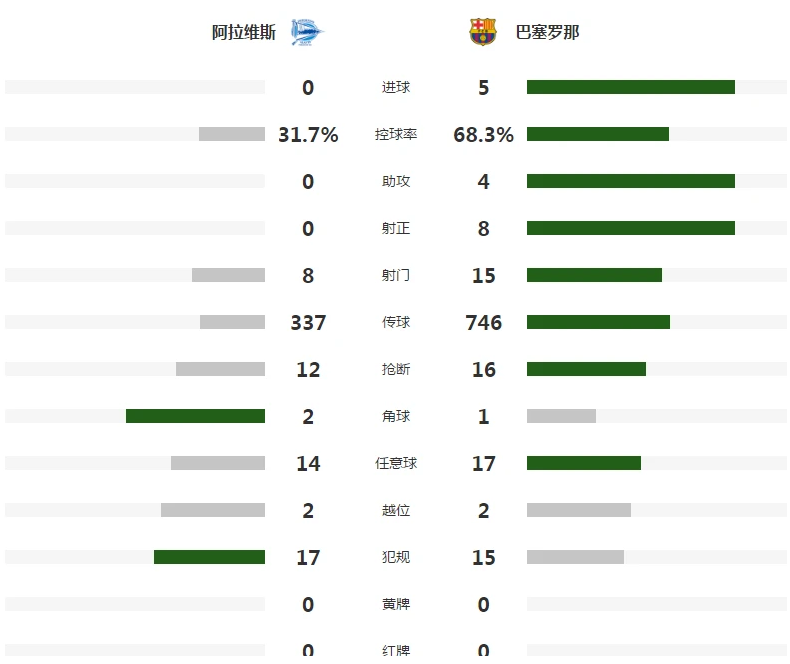Click Alavés 337 passes value
790x664 pixels.
coord(308,322)
